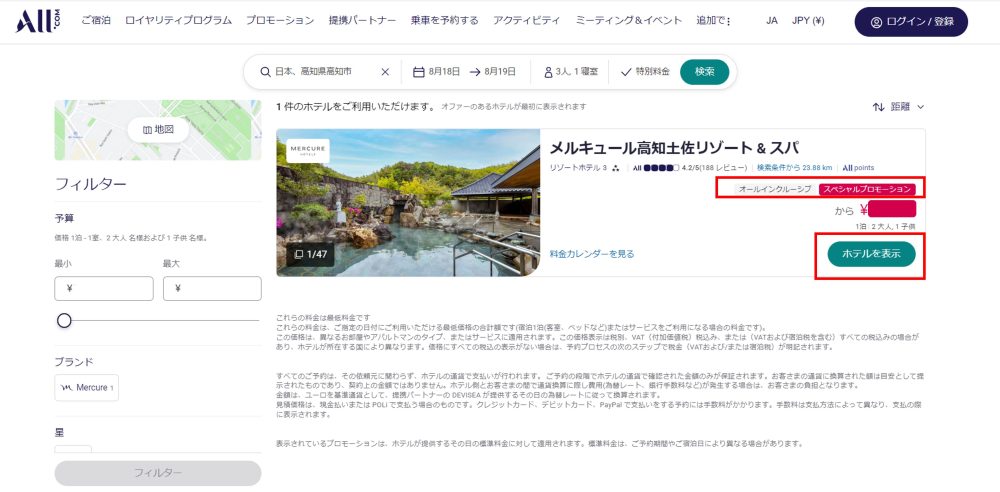Clear the destination with the X icon

pyautogui.click(x=385, y=72)
